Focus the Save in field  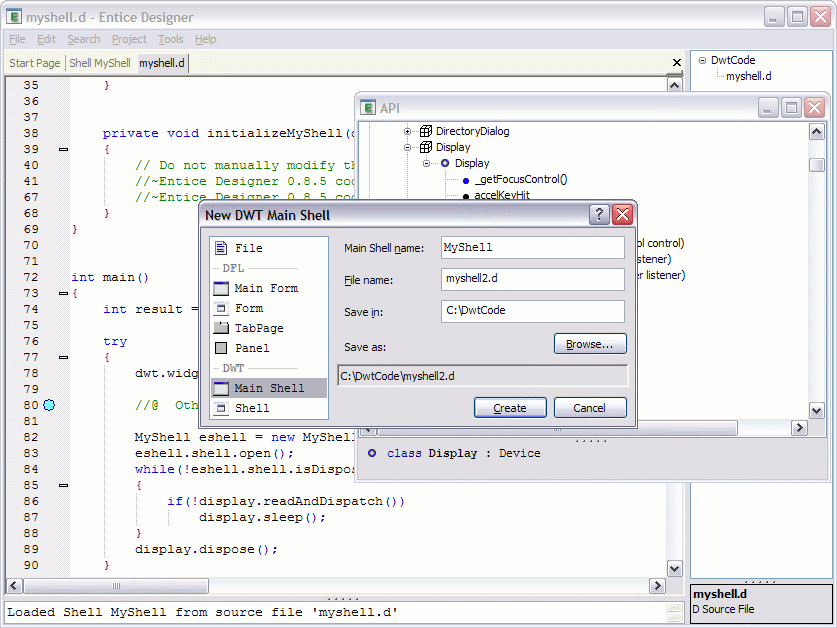532,311
